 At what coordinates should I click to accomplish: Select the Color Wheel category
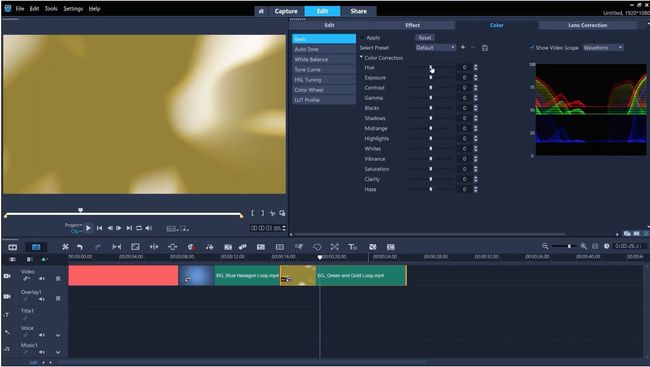(324, 90)
